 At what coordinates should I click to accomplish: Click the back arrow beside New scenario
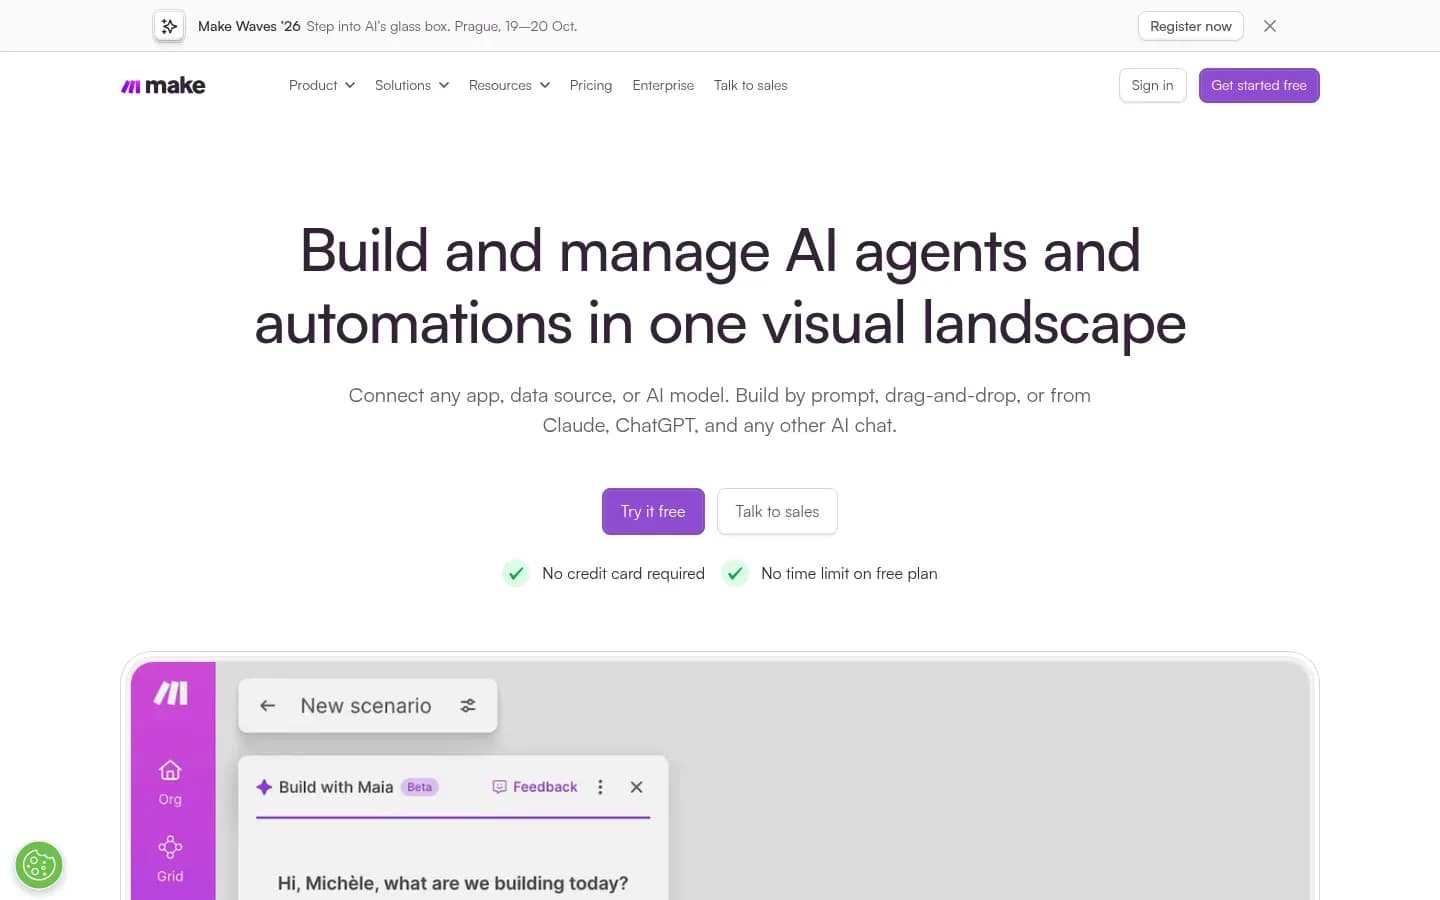point(267,706)
